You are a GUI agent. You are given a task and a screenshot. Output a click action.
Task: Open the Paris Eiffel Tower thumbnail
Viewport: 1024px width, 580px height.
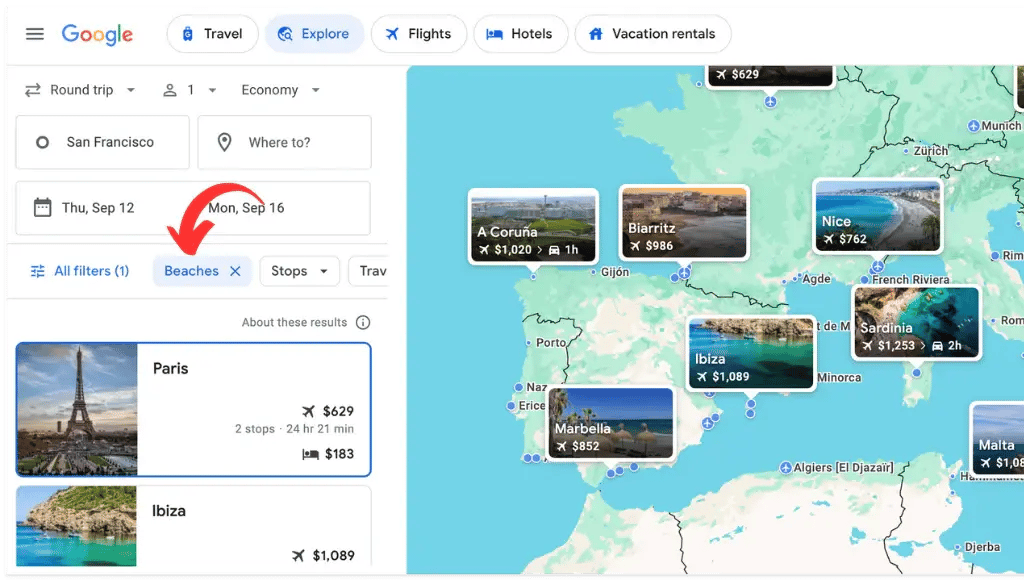(x=77, y=410)
